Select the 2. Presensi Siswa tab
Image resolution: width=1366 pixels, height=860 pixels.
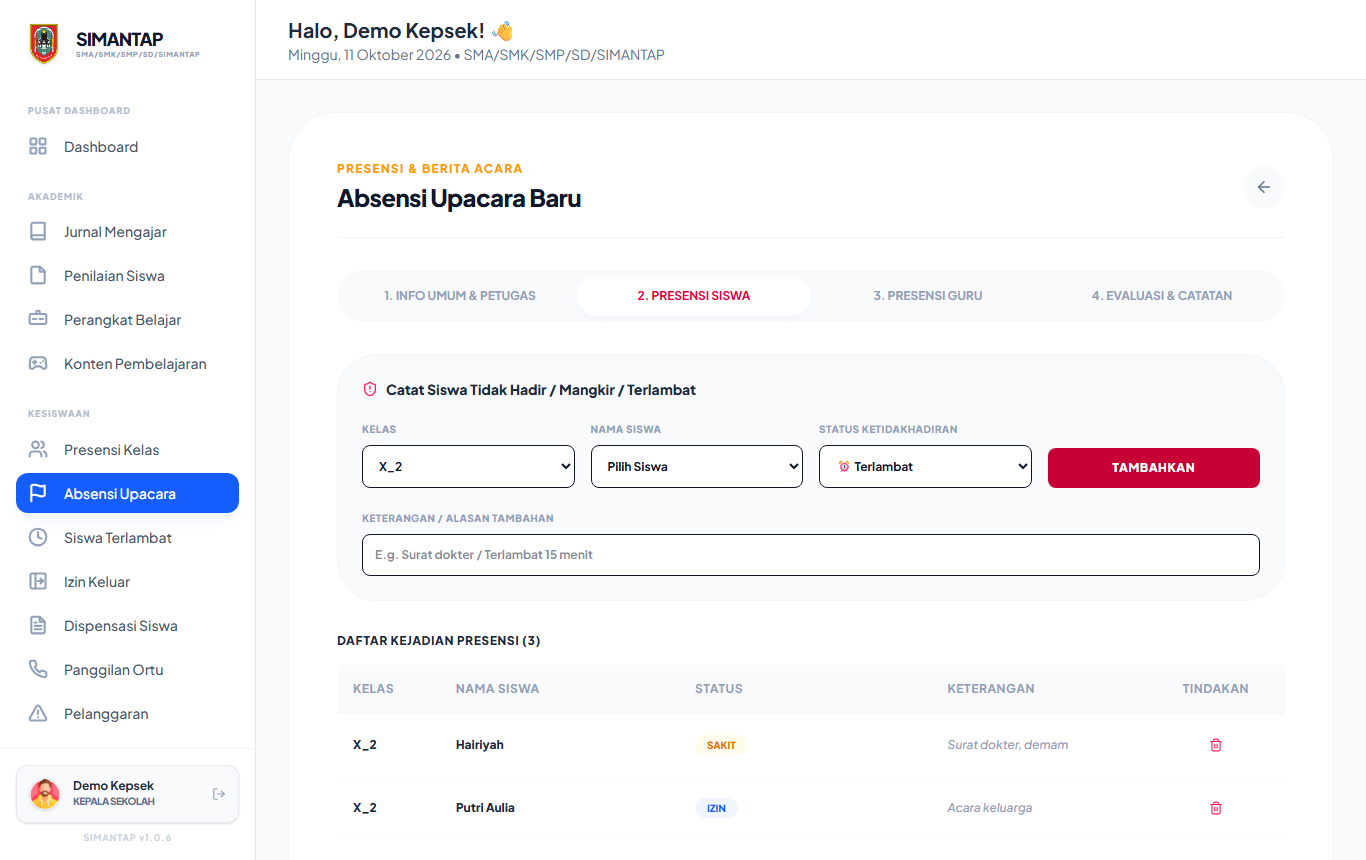coord(694,296)
